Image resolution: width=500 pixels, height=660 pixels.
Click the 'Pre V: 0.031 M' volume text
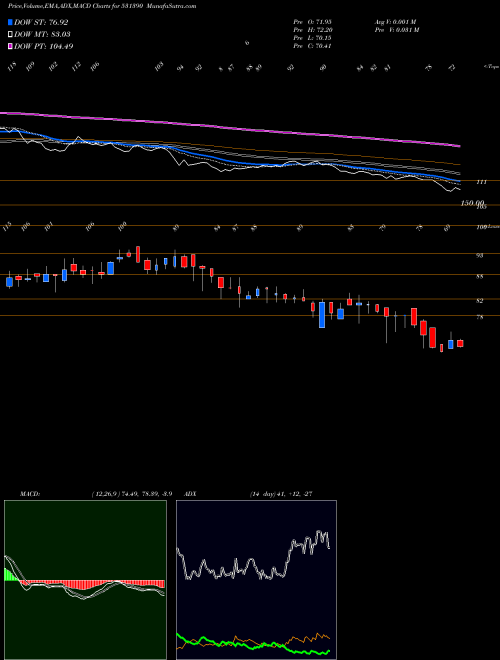(396, 30)
